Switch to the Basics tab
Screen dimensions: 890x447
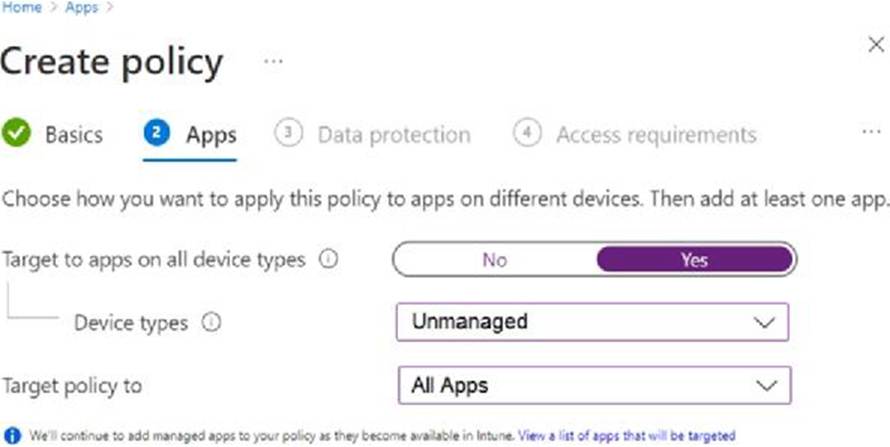click(73, 134)
